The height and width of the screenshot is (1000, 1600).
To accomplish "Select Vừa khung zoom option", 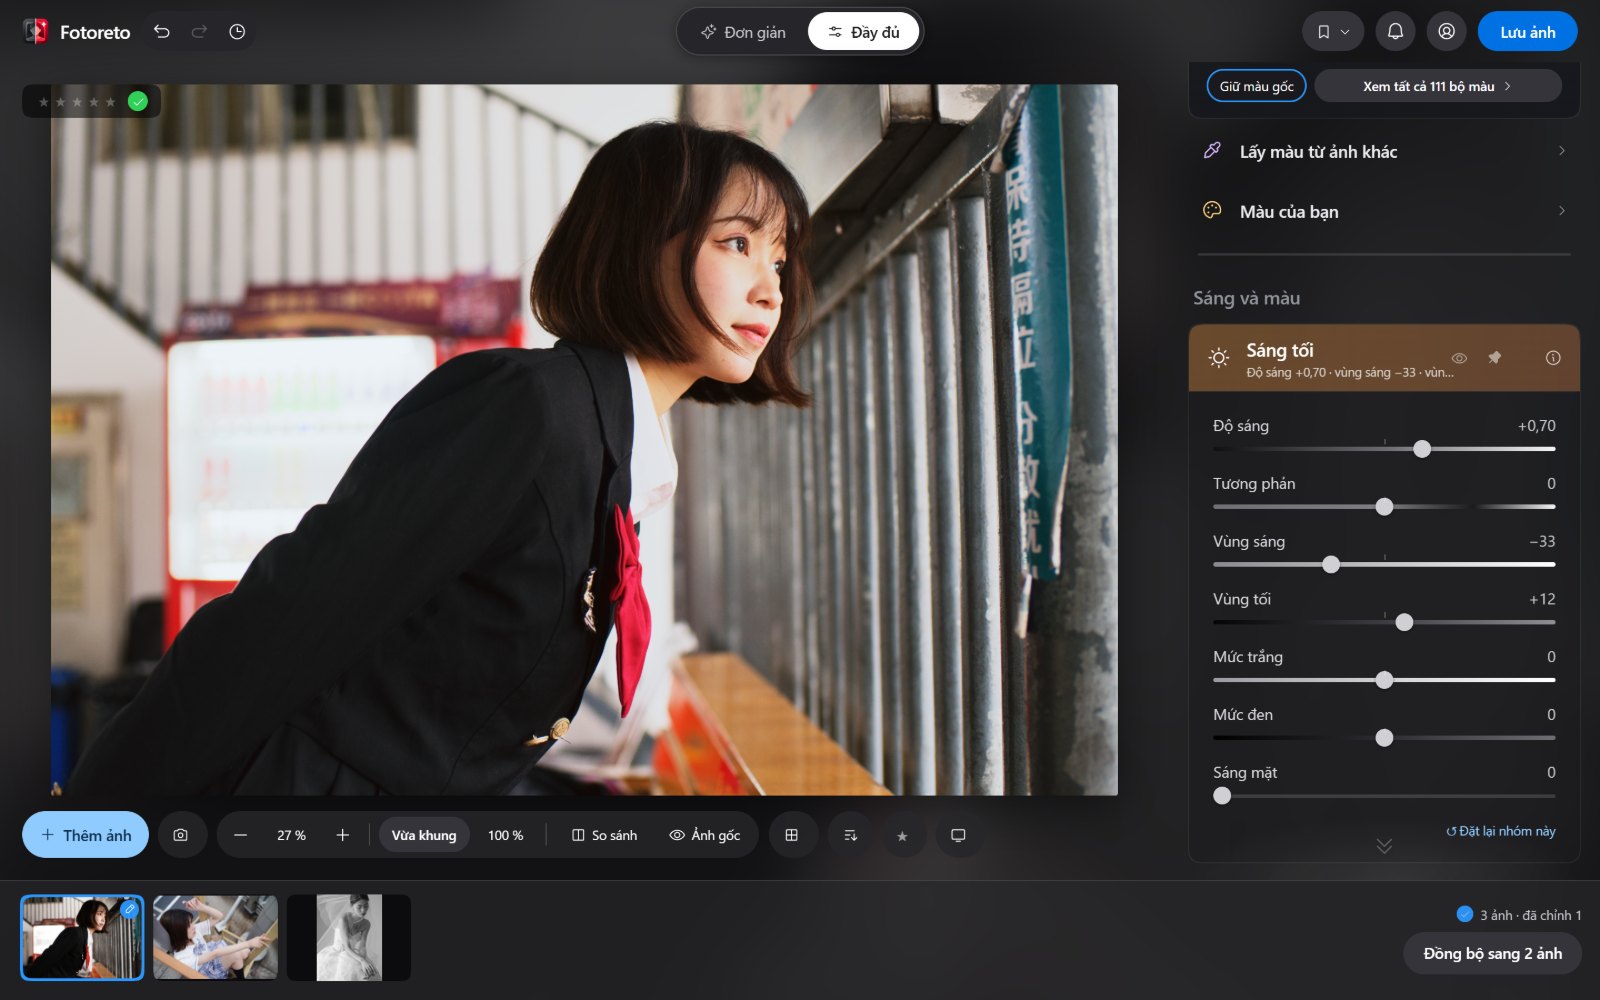I will pyautogui.click(x=424, y=835).
